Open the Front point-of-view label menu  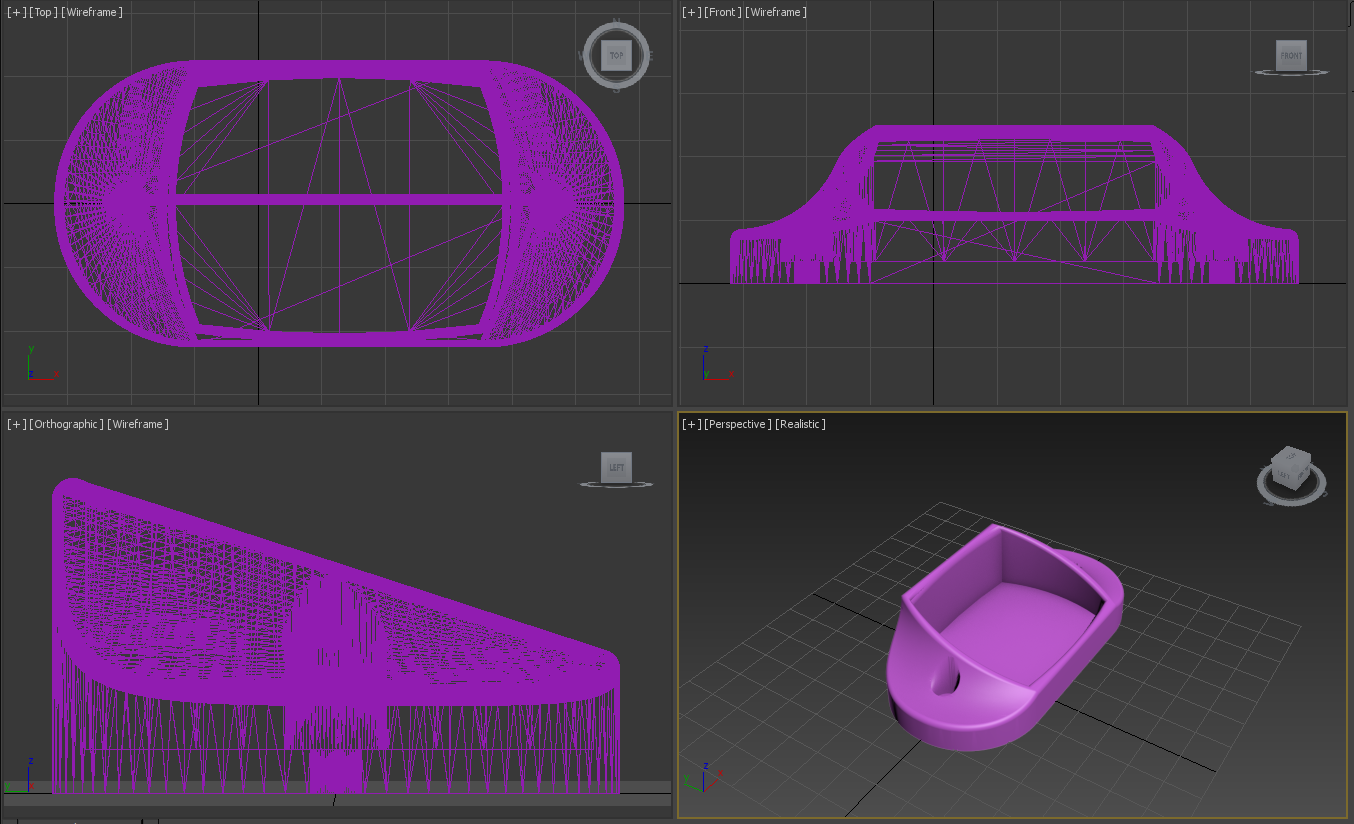(722, 12)
